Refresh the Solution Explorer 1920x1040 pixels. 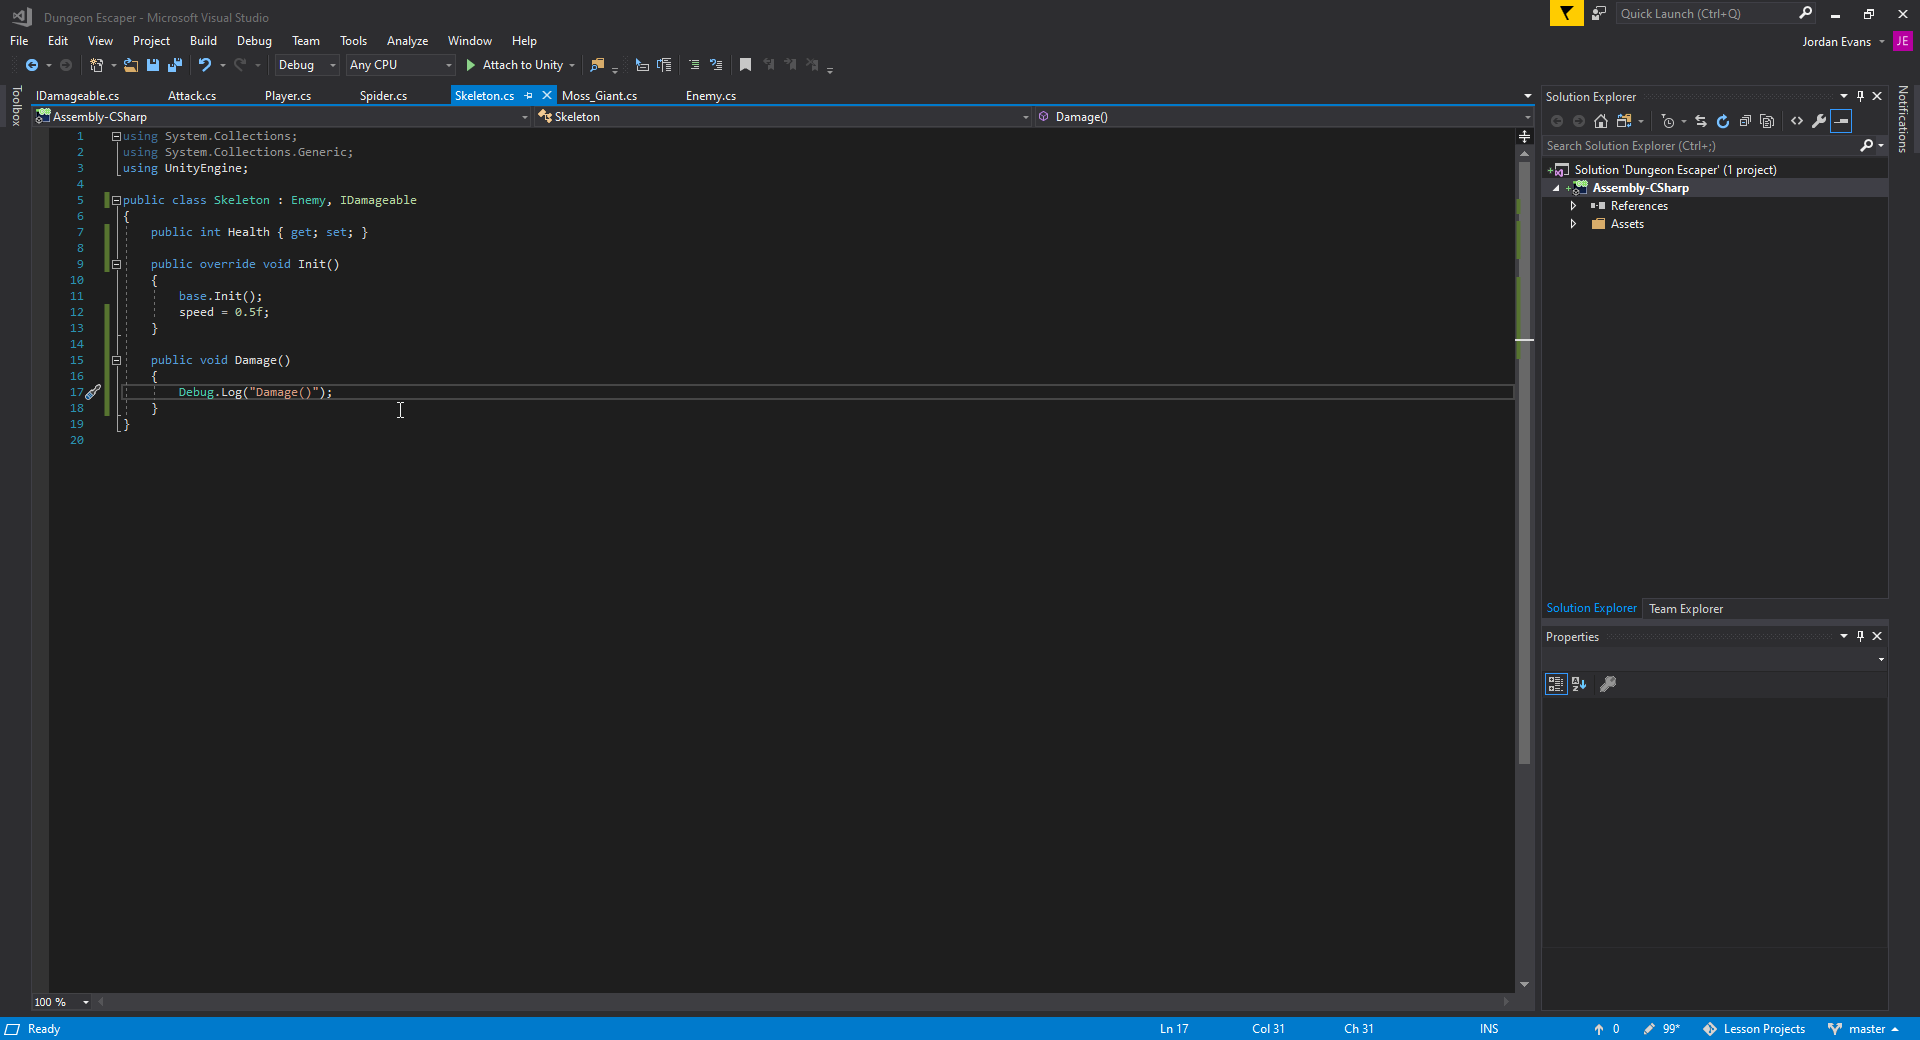[1723, 121]
